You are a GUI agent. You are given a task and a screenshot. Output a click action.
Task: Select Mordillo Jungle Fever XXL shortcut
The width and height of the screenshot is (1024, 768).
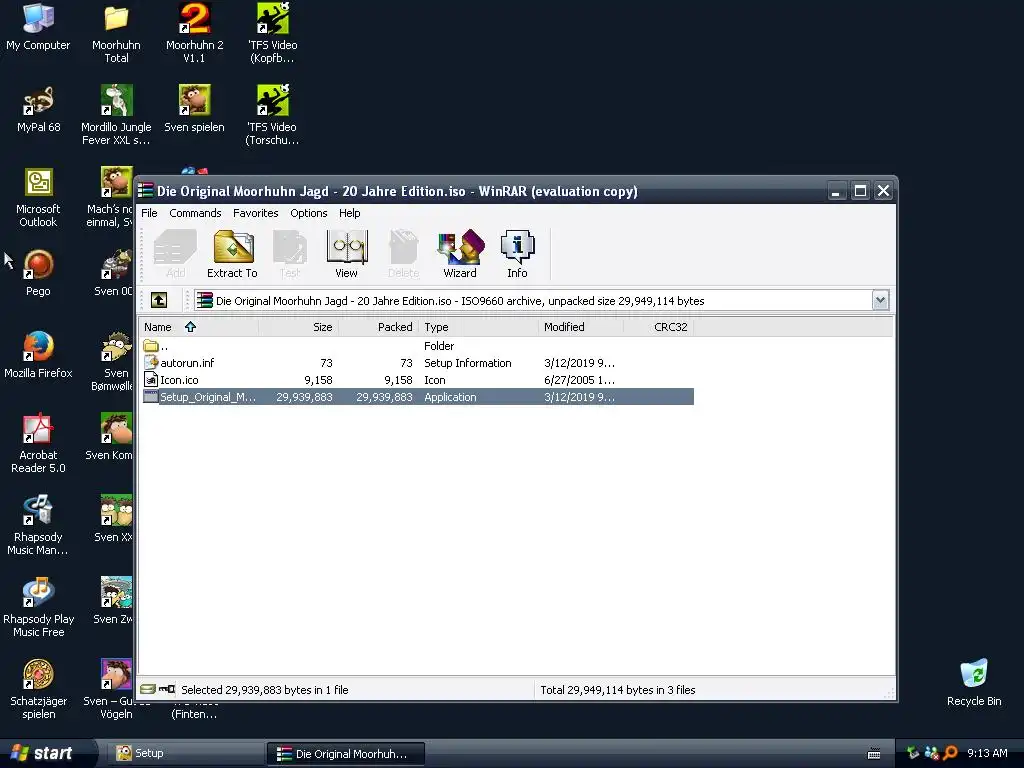[x=116, y=115]
